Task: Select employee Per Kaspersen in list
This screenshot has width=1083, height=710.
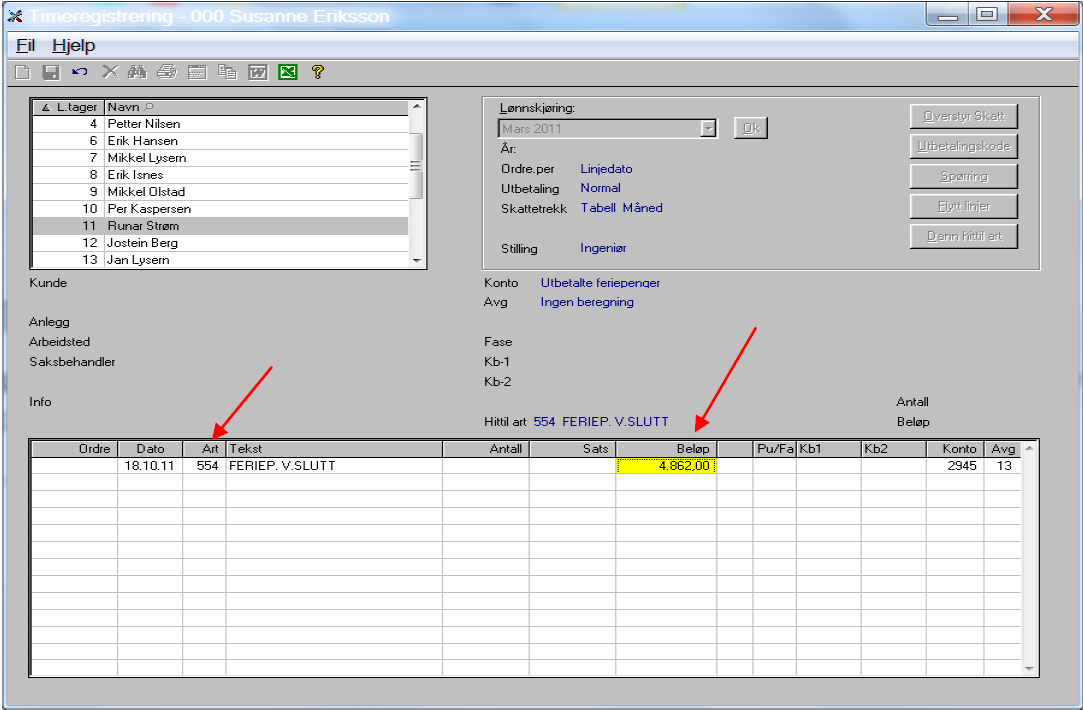Action: coord(220,209)
